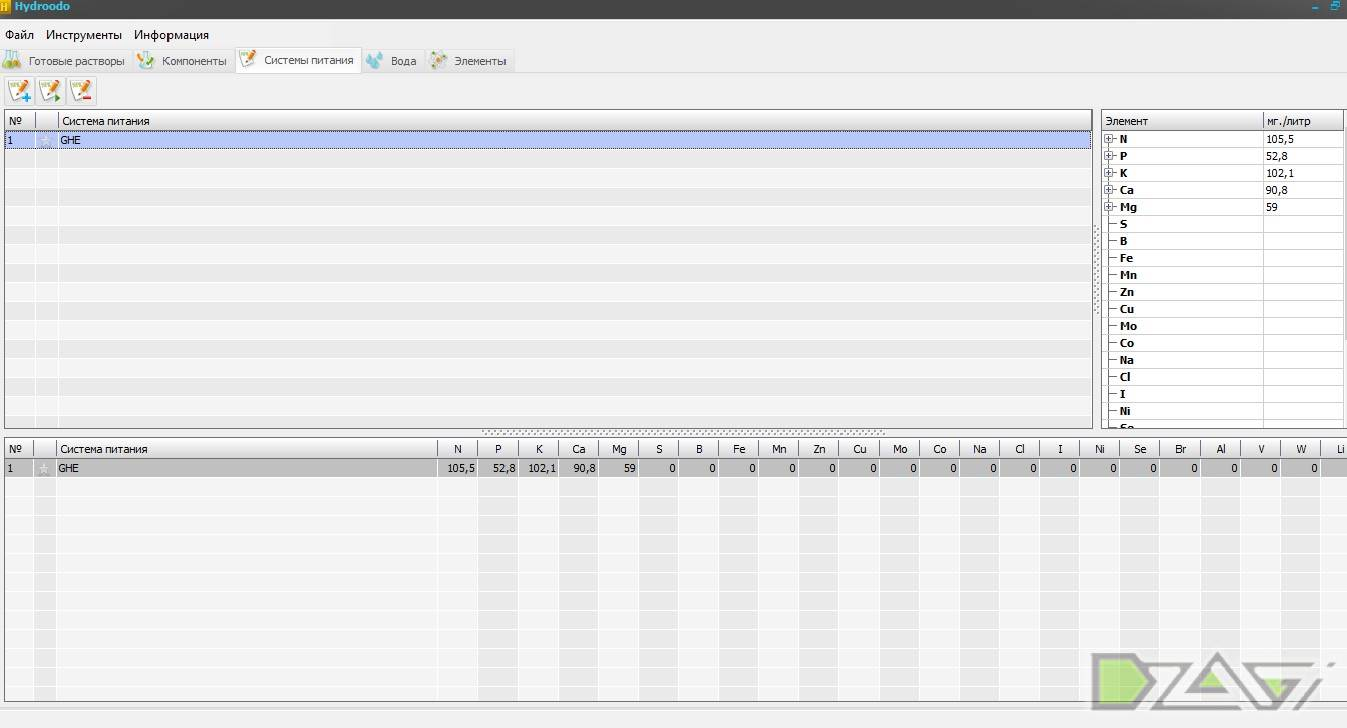This screenshot has width=1347, height=728.
Task: Switch to the Вода tab
Action: click(x=392, y=61)
